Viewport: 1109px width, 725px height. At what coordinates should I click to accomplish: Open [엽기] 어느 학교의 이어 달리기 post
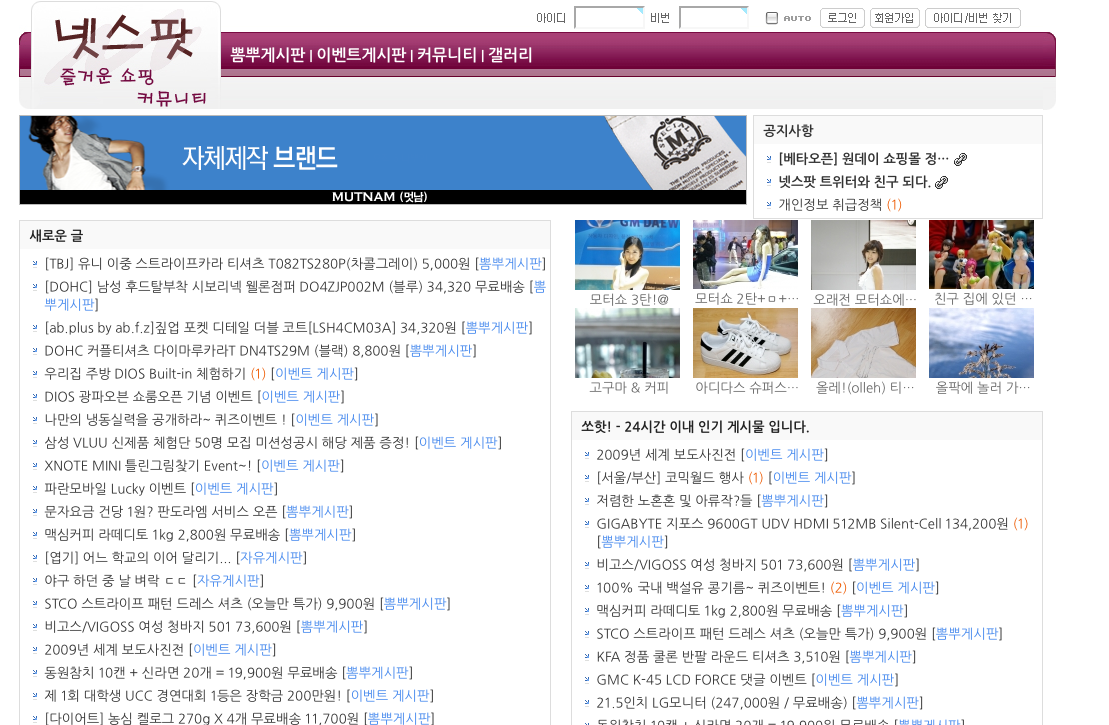click(x=137, y=557)
